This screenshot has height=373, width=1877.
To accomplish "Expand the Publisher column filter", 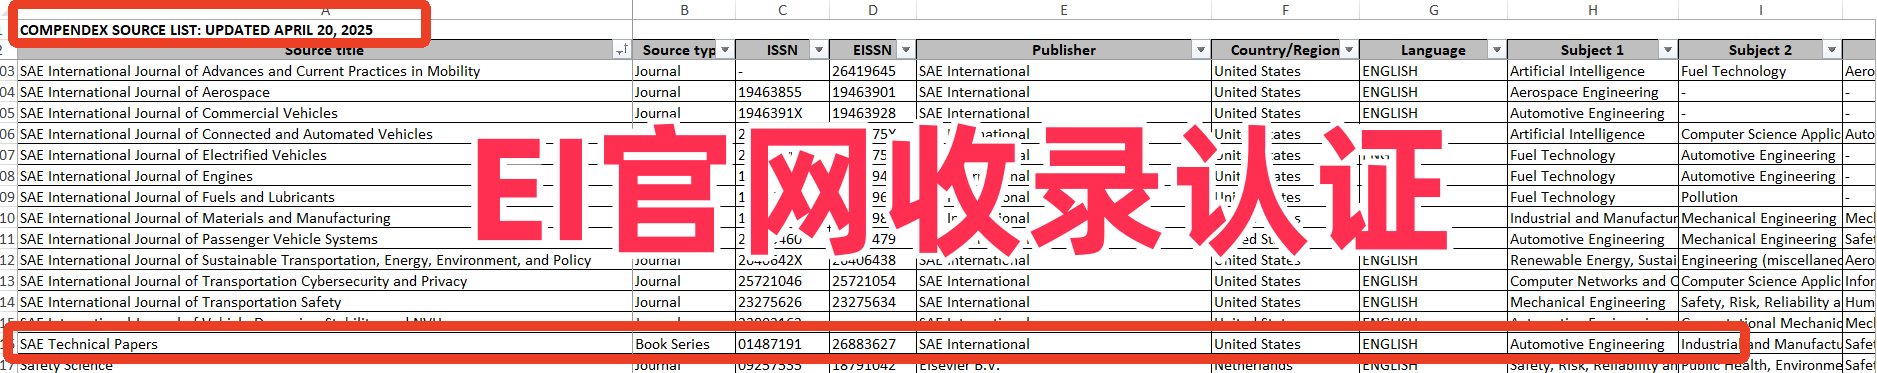I will coord(1200,50).
